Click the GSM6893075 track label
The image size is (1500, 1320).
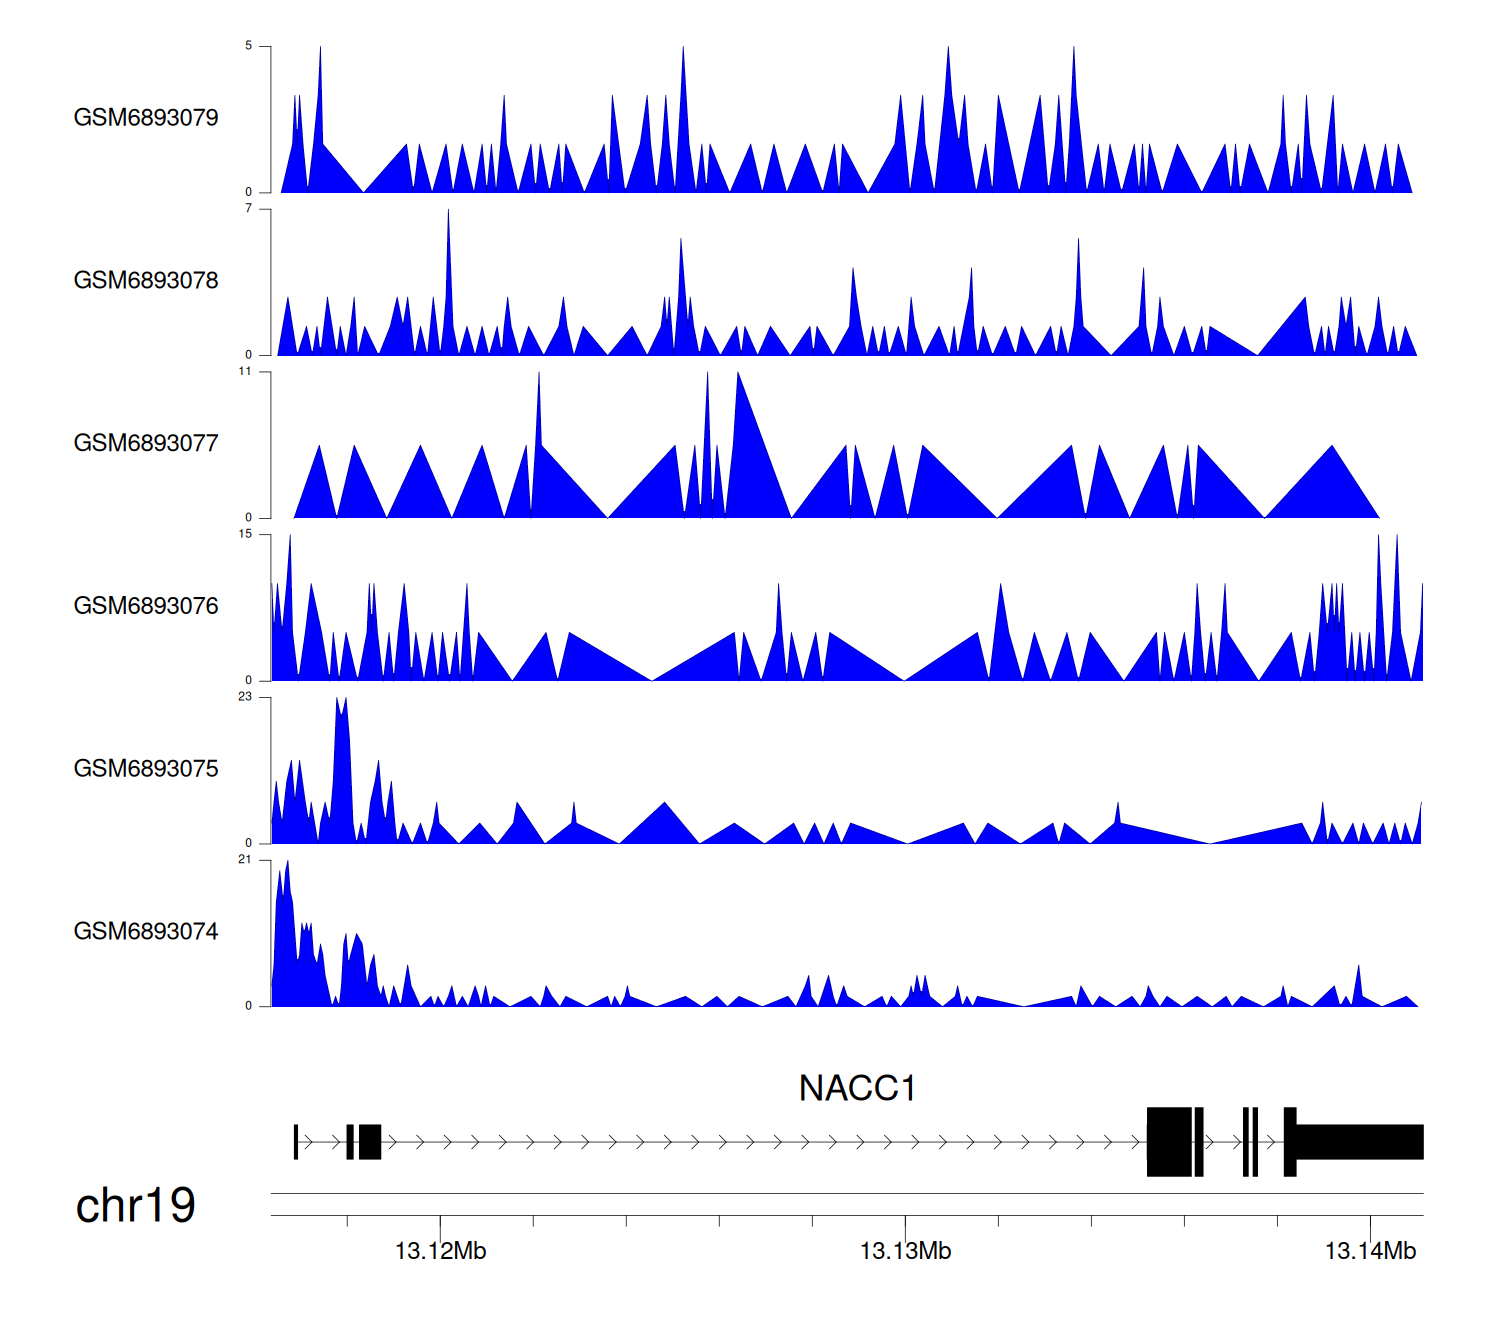pos(146,769)
